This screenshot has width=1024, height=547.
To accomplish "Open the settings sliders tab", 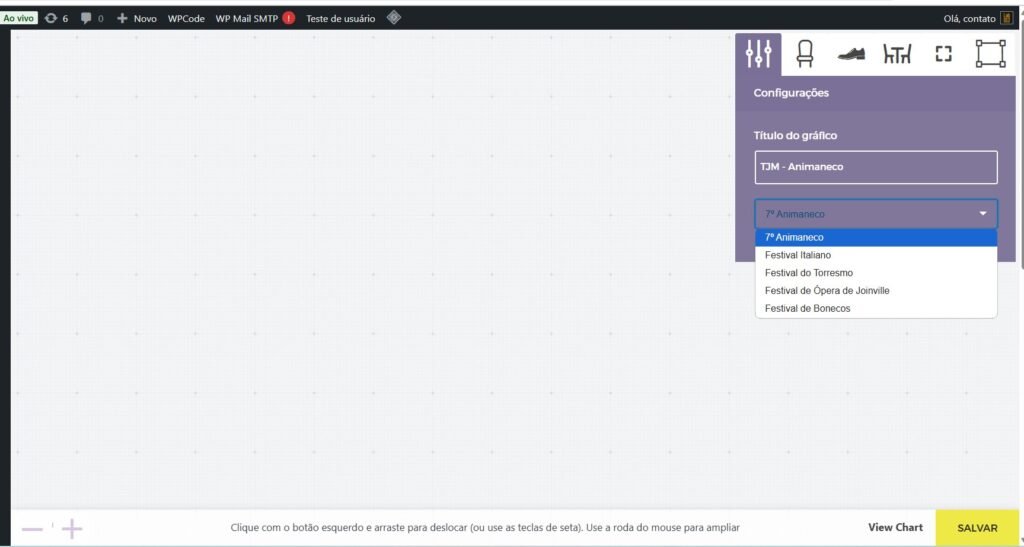I will click(758, 54).
